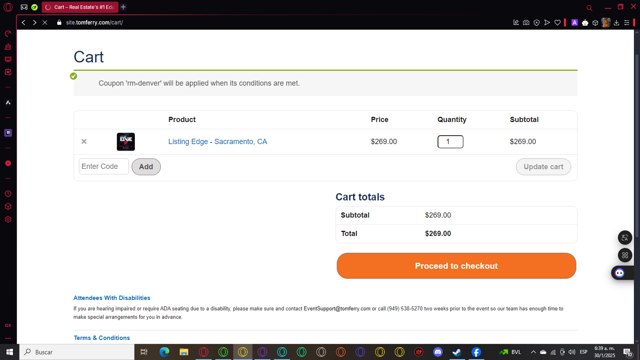
Task: Open Facebook from taskbar
Action: click(x=476, y=352)
